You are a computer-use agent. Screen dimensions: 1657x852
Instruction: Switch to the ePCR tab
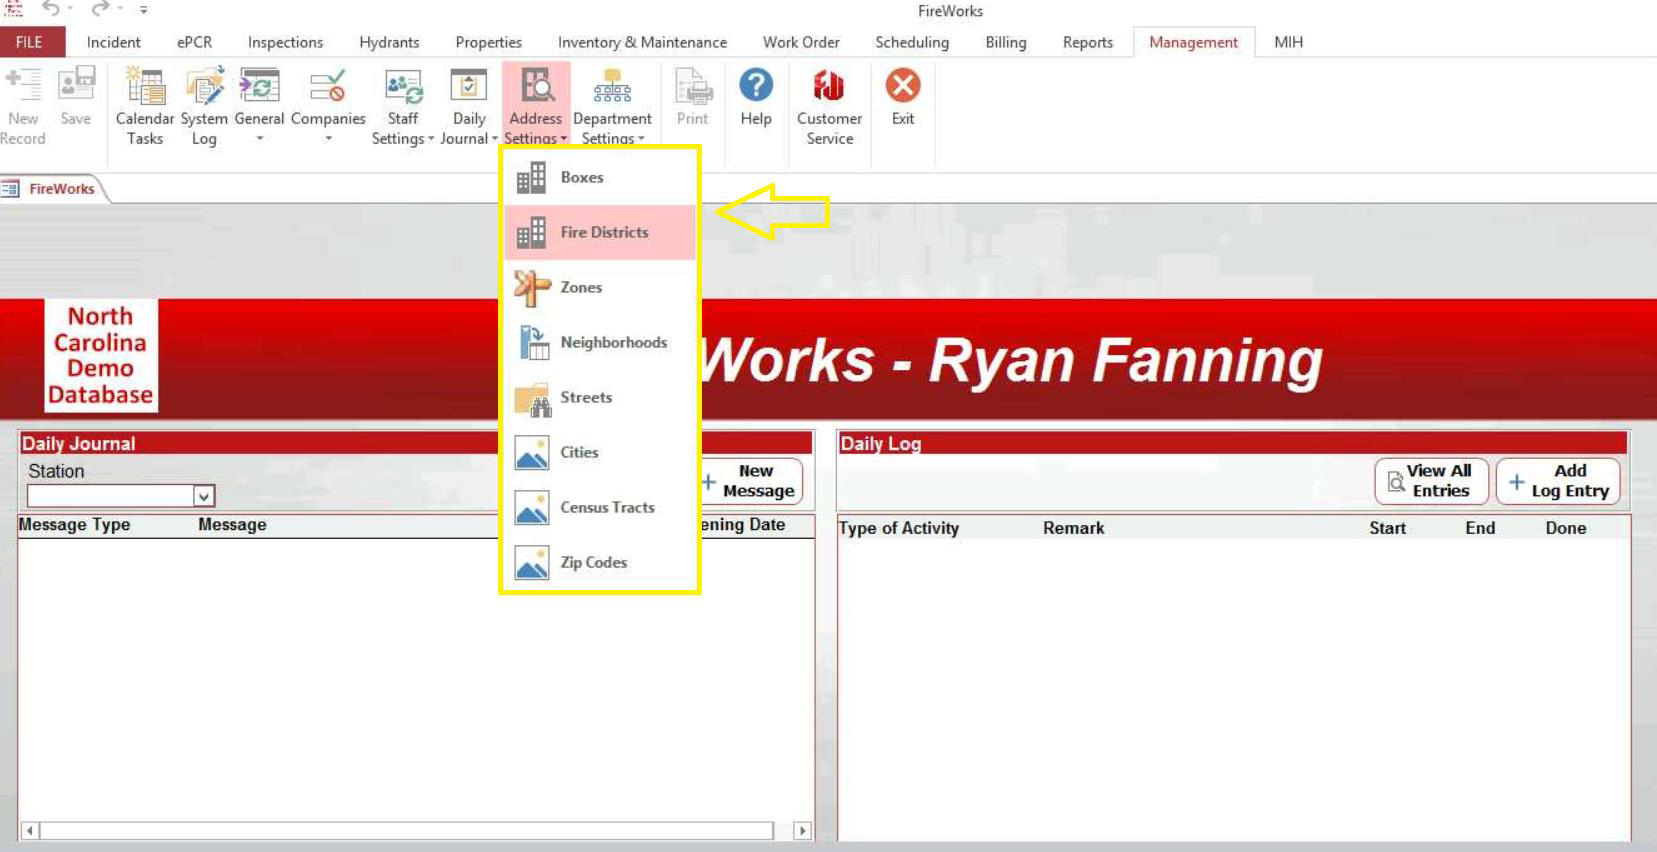tap(194, 42)
